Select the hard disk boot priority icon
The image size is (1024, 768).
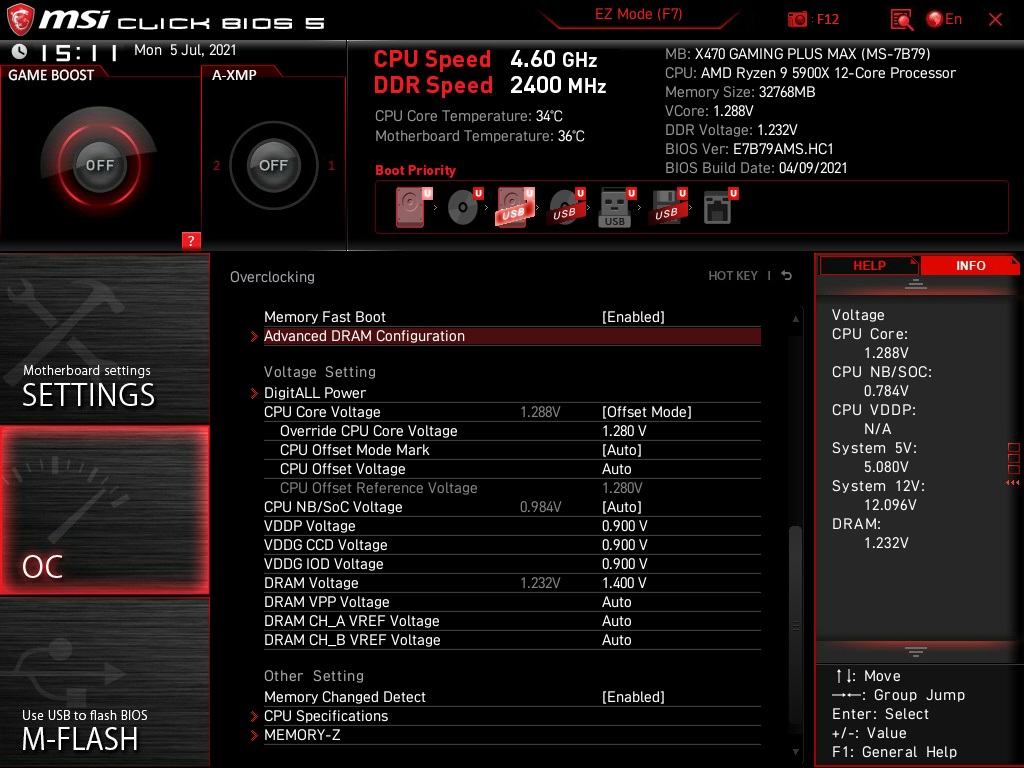413,207
